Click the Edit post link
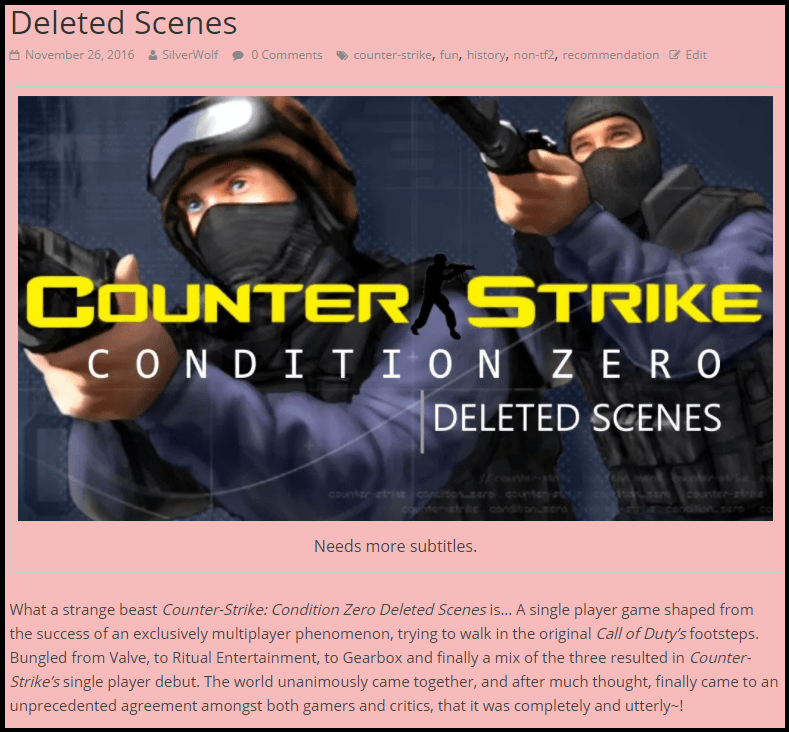This screenshot has height=732, width=789. tap(696, 55)
